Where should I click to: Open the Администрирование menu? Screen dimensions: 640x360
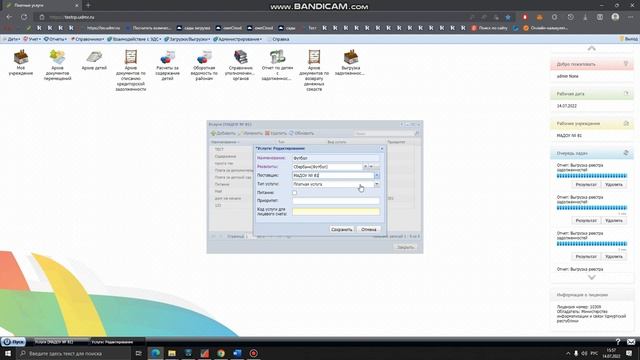[x=238, y=39]
